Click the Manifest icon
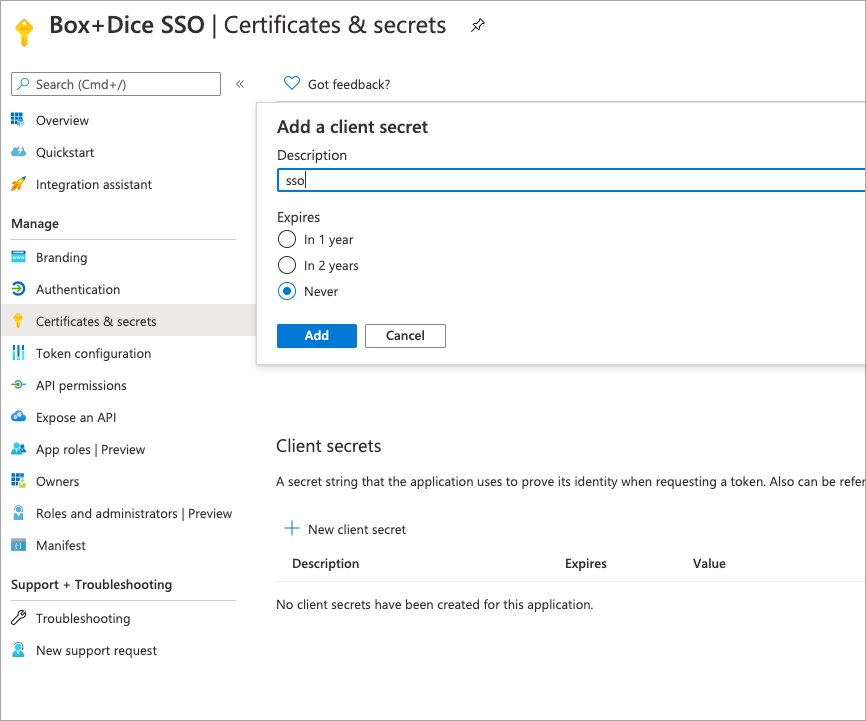Image resolution: width=866 pixels, height=721 pixels. pos(18,545)
